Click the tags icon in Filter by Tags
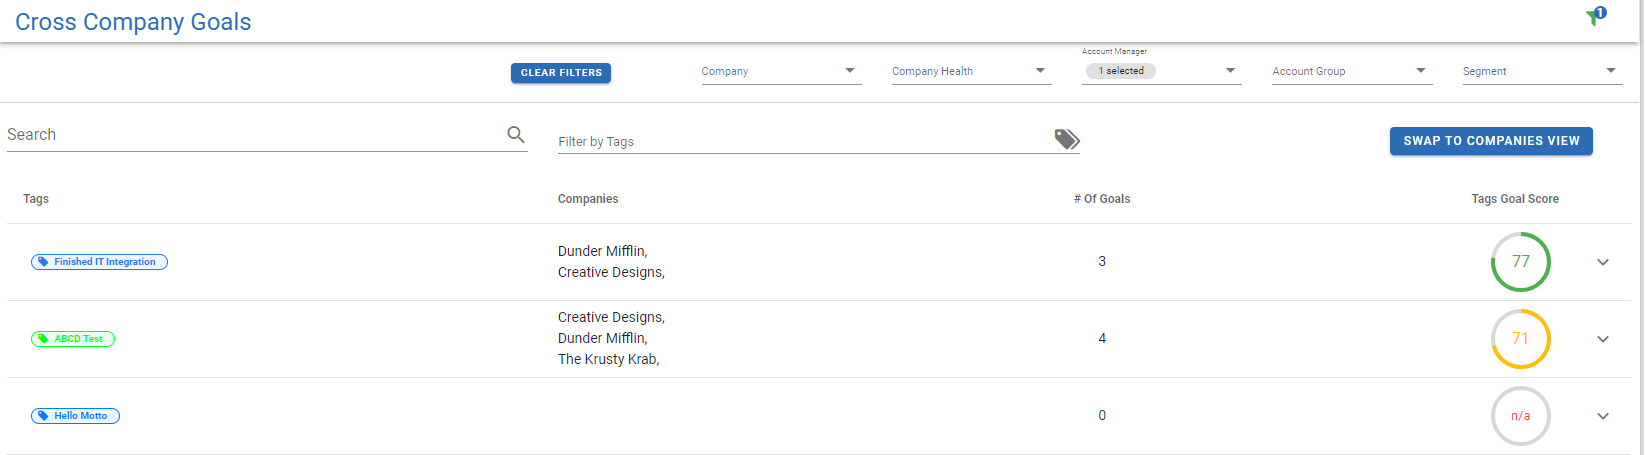This screenshot has width=1646, height=455. (1067, 139)
